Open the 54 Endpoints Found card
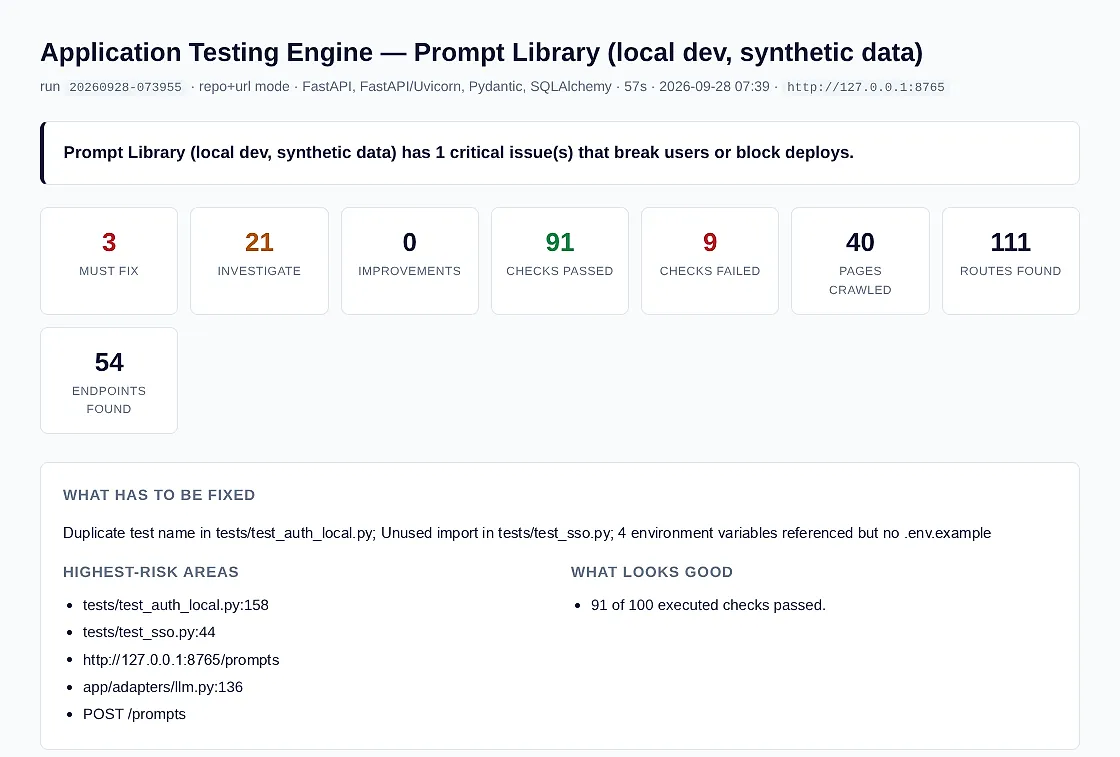 point(109,381)
